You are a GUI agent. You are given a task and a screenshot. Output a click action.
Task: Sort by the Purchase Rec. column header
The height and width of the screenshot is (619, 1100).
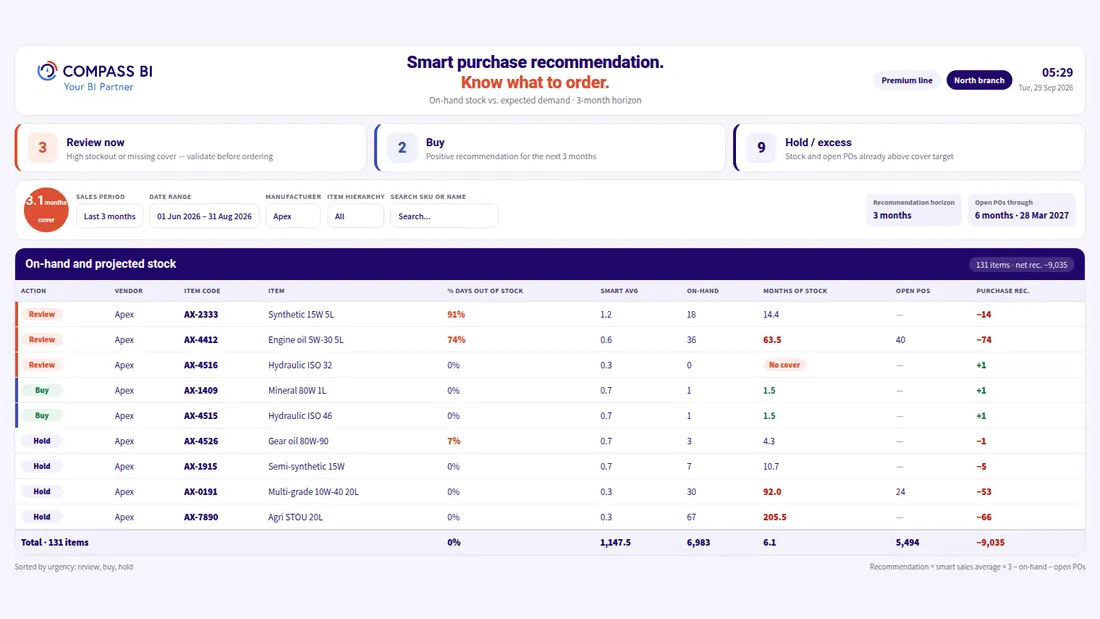[x=1002, y=291]
